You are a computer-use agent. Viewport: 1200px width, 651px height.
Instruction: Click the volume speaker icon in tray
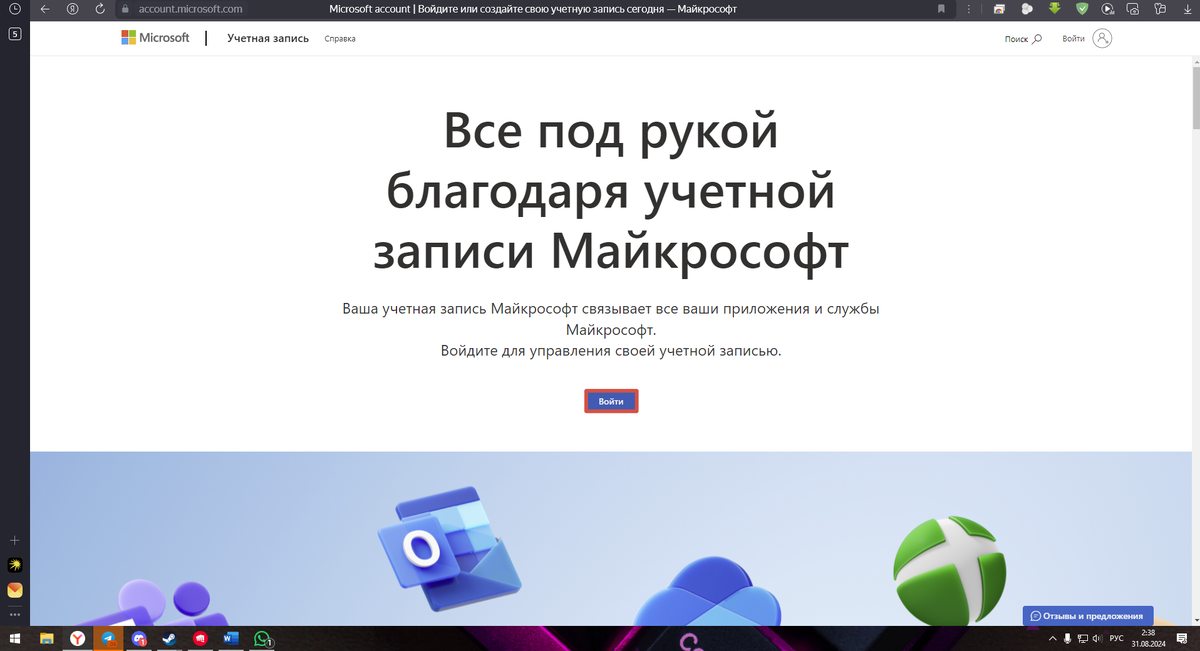1097,638
